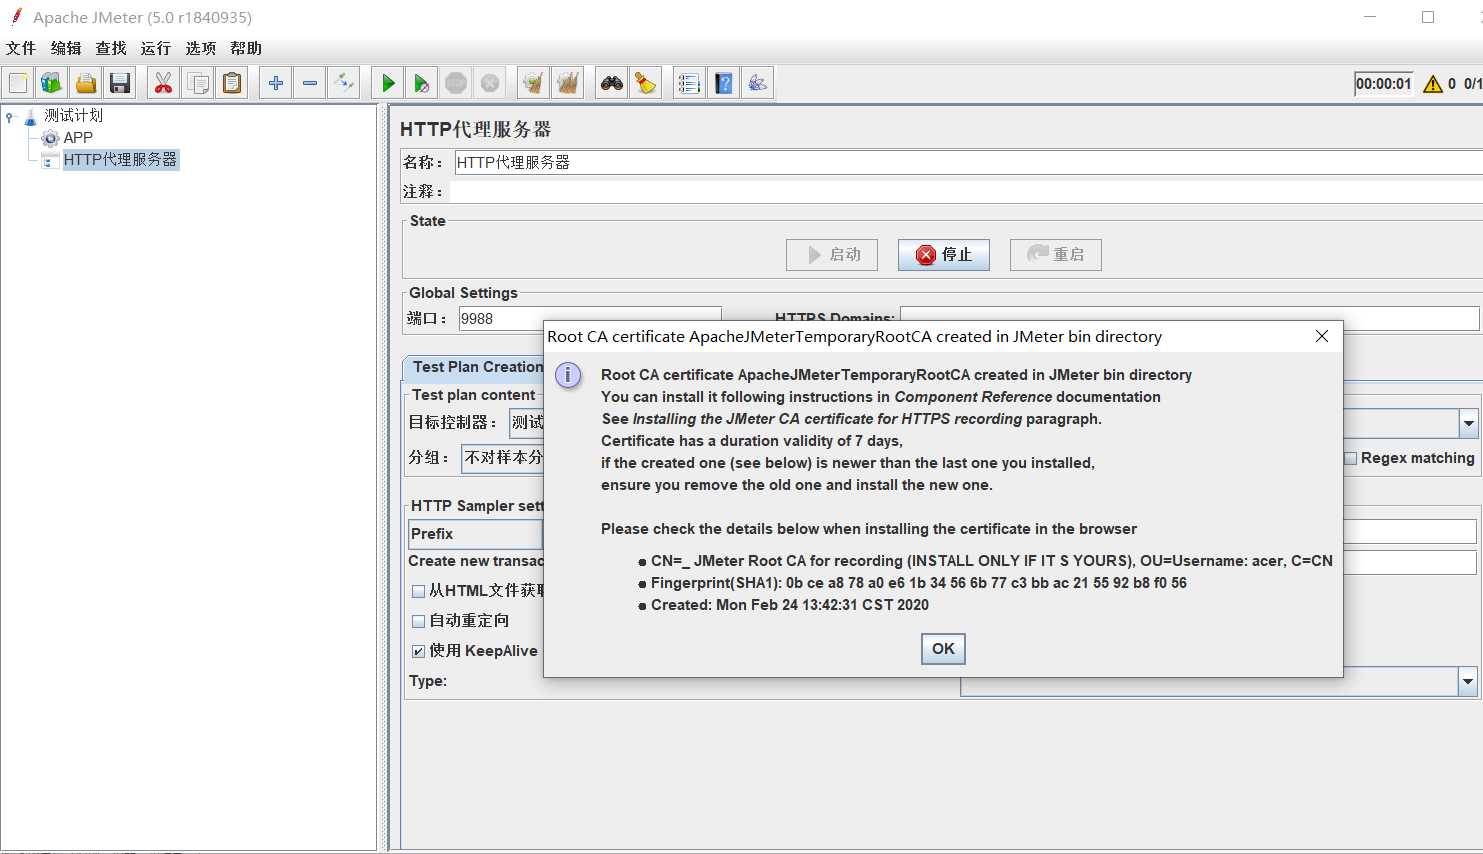
Task: Select 测试计划 root tree item
Action: click(73, 116)
